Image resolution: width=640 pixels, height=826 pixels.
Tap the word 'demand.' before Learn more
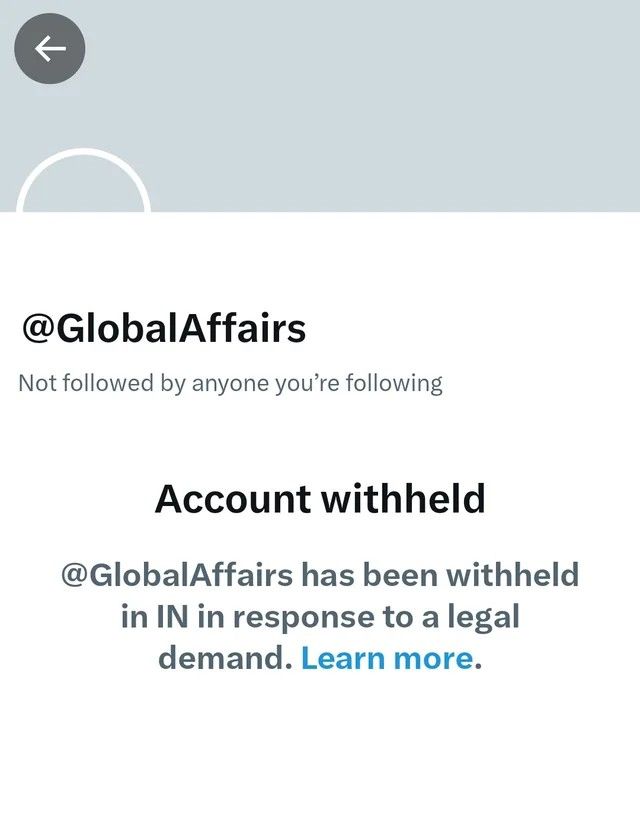[x=225, y=658]
